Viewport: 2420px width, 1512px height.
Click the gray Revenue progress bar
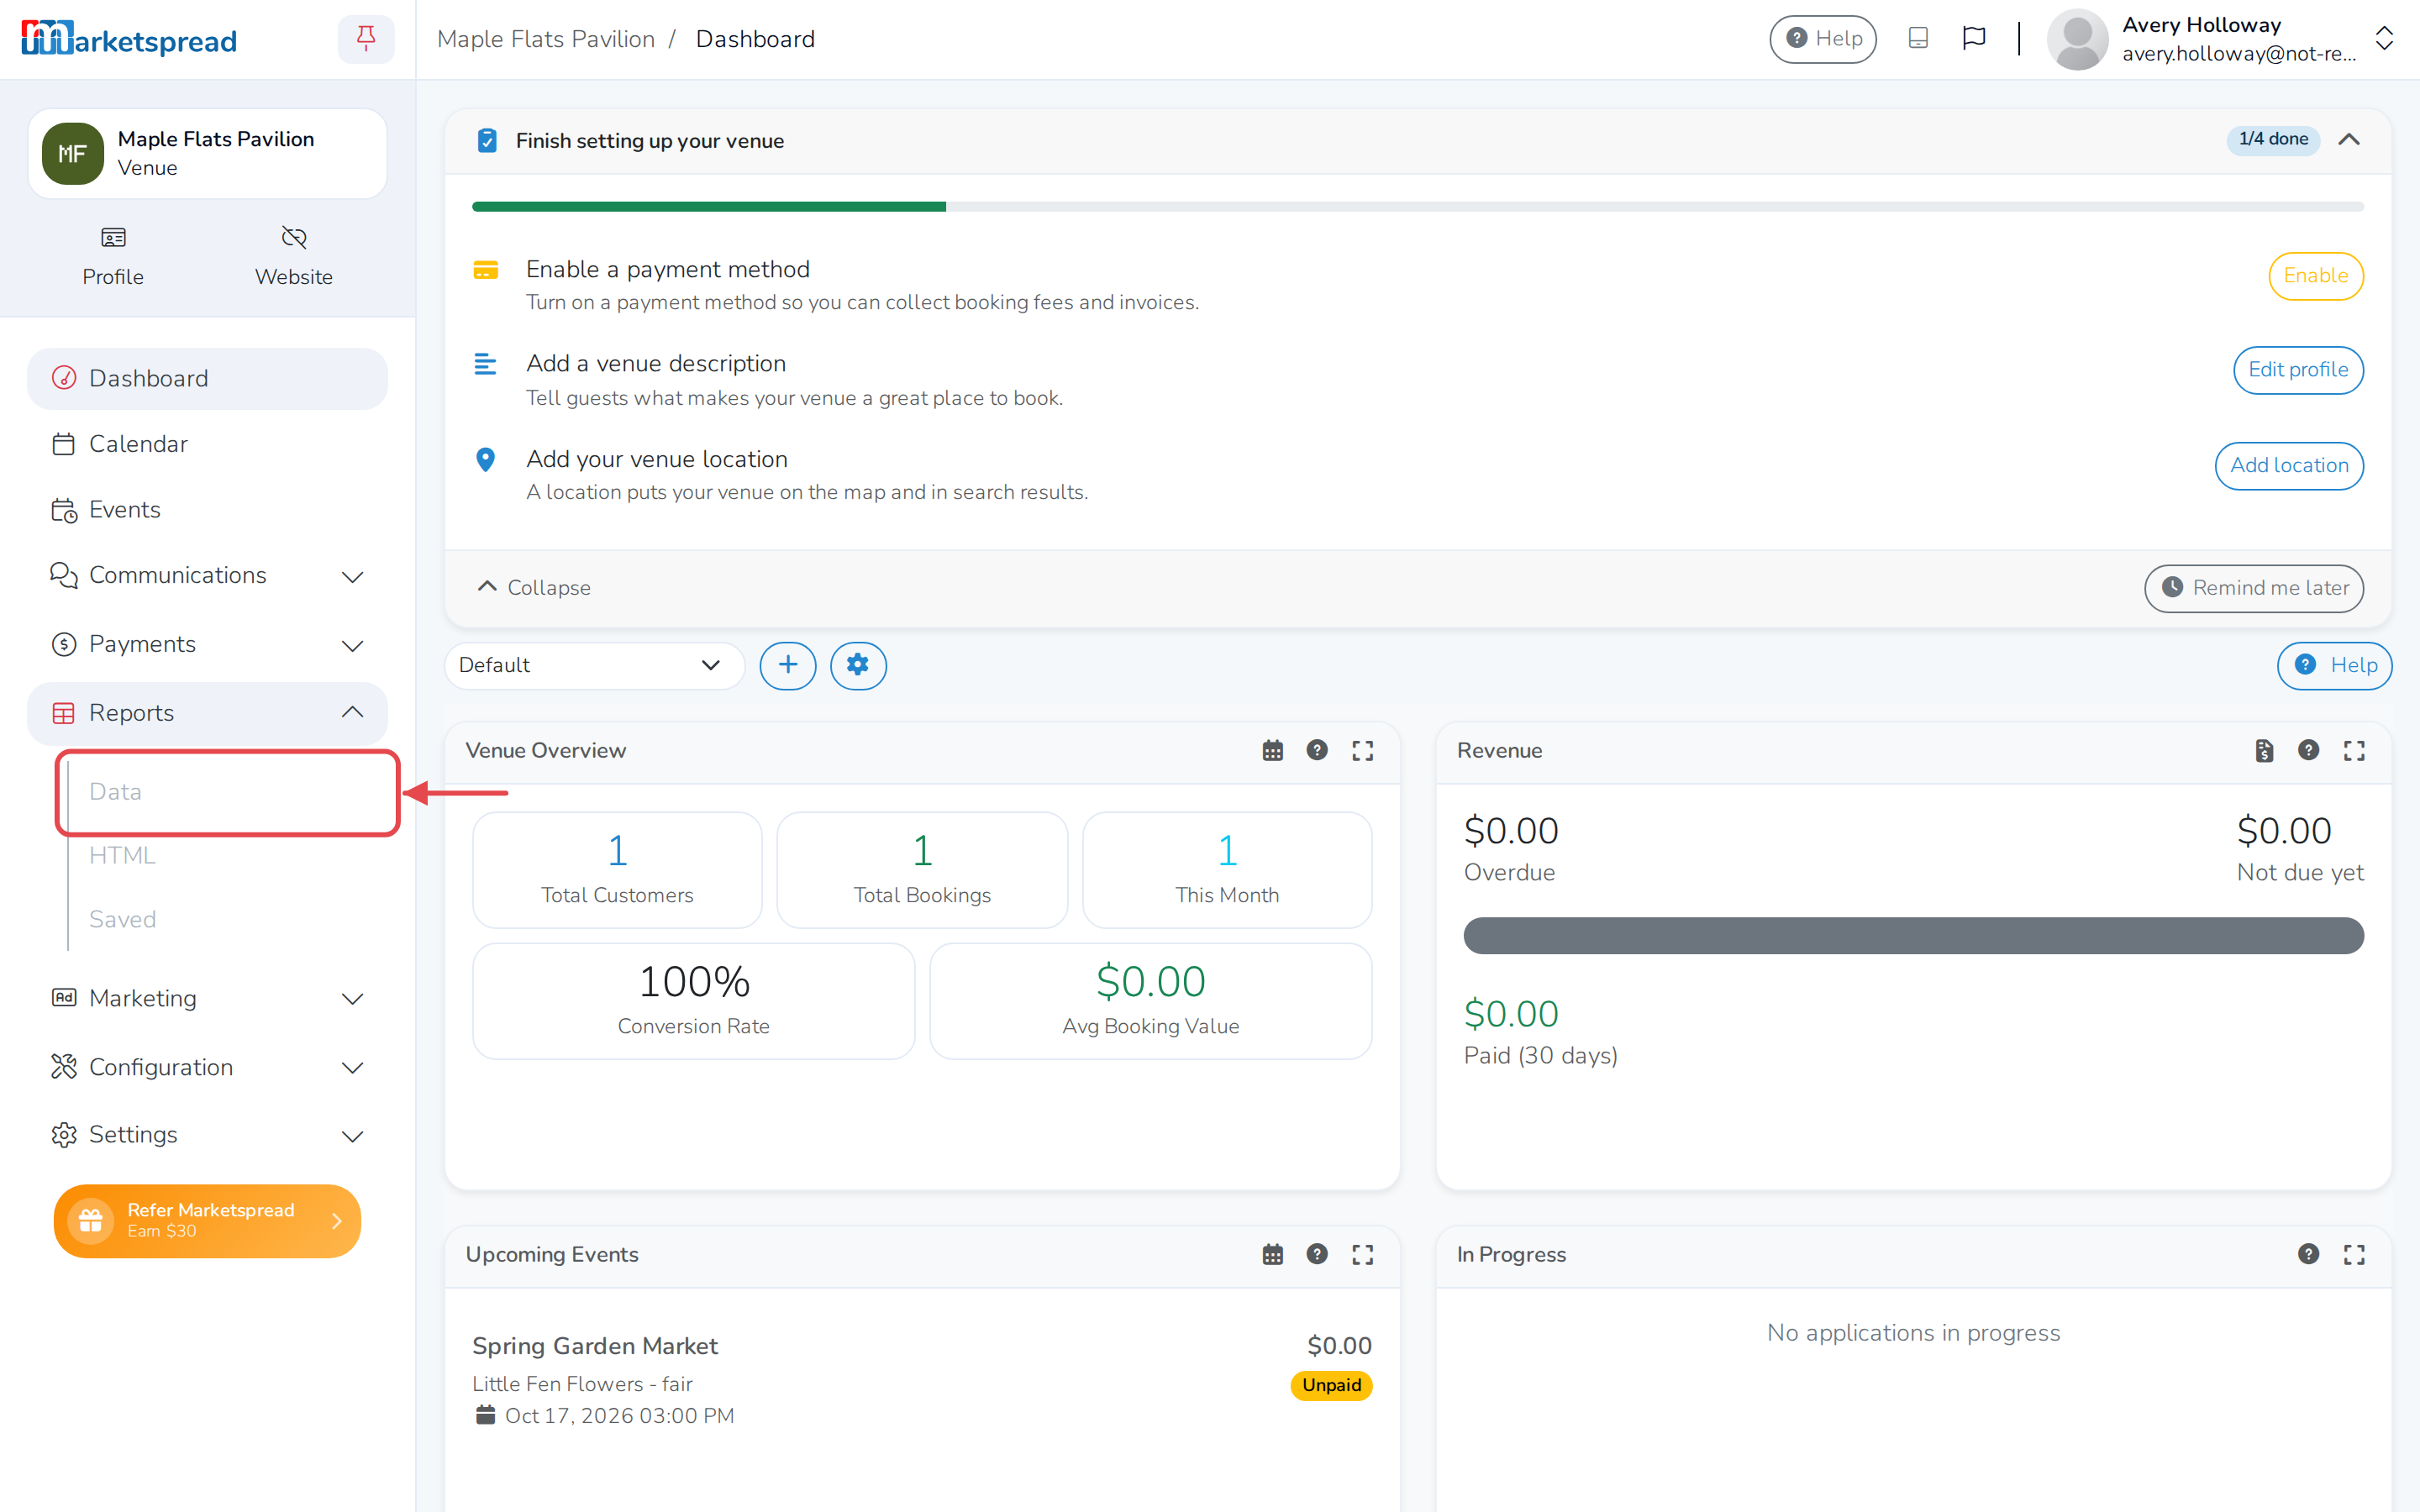click(x=1913, y=936)
